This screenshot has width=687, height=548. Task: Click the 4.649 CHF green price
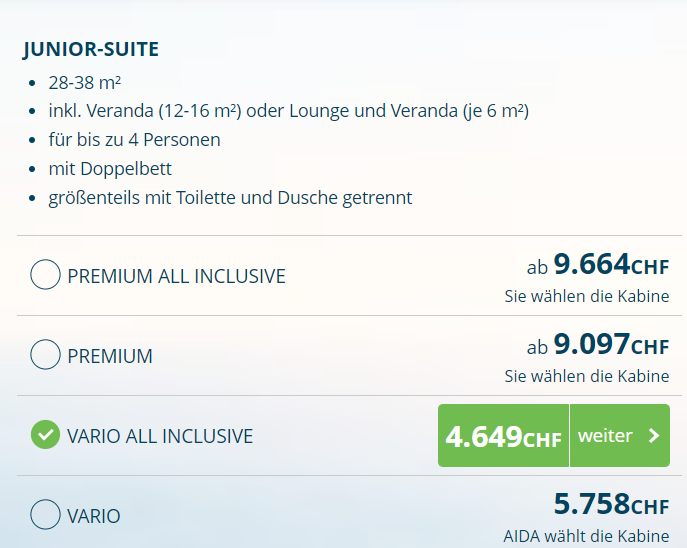503,436
